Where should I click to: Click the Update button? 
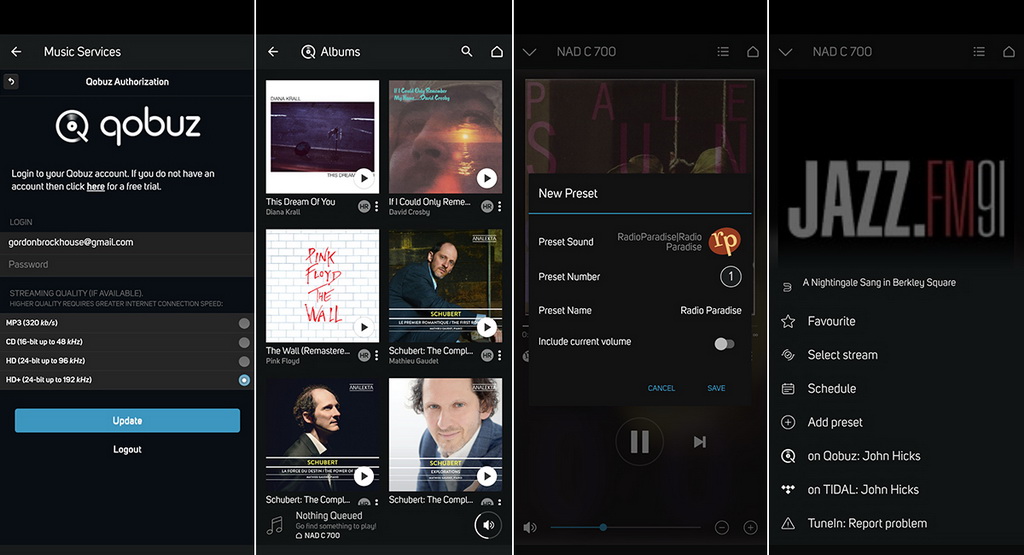click(127, 420)
